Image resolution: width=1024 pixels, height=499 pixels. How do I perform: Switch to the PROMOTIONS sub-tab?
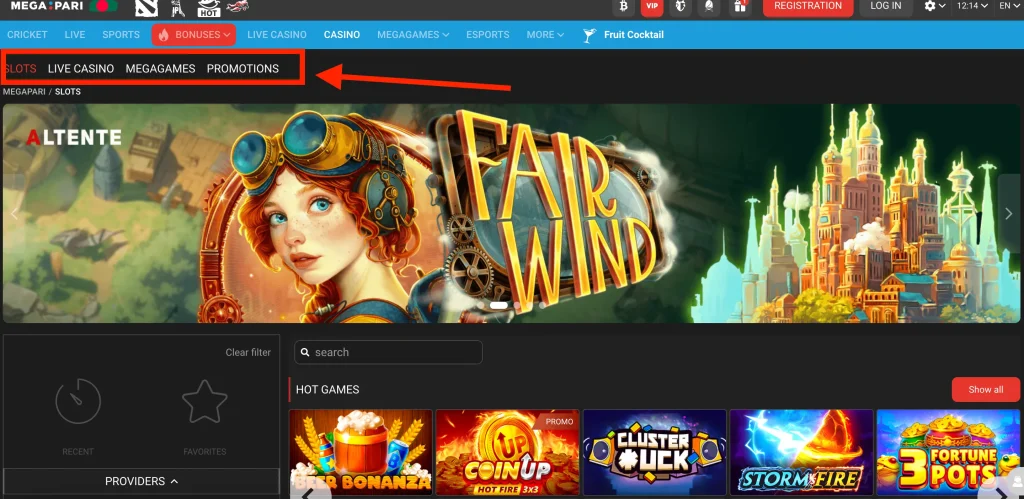pyautogui.click(x=243, y=69)
